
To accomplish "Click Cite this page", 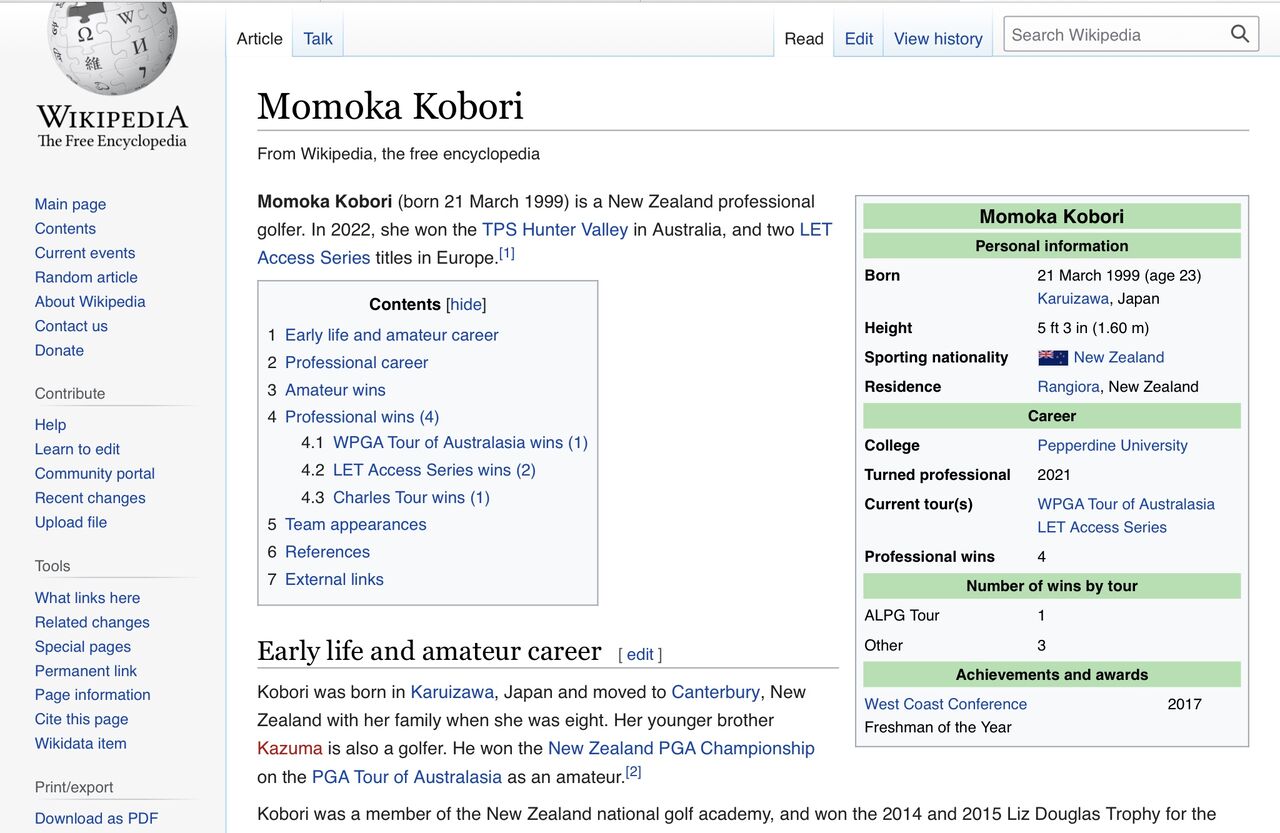I will pos(81,719).
